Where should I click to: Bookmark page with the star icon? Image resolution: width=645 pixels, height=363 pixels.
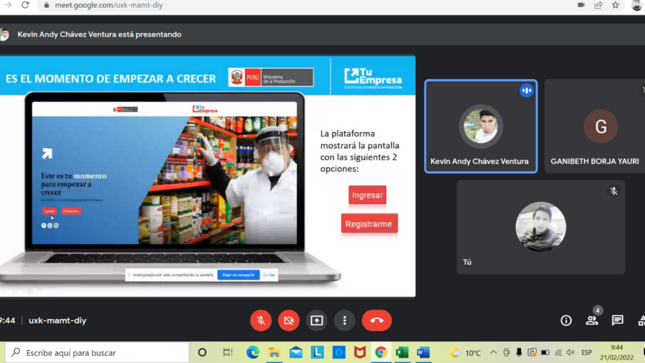(x=615, y=5)
